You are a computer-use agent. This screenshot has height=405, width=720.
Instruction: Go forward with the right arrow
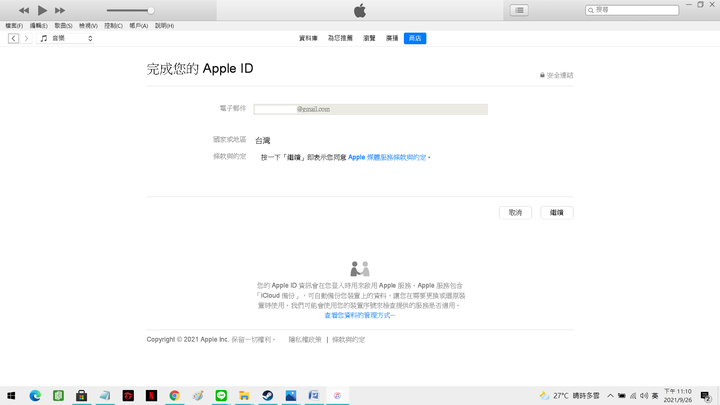(26, 39)
